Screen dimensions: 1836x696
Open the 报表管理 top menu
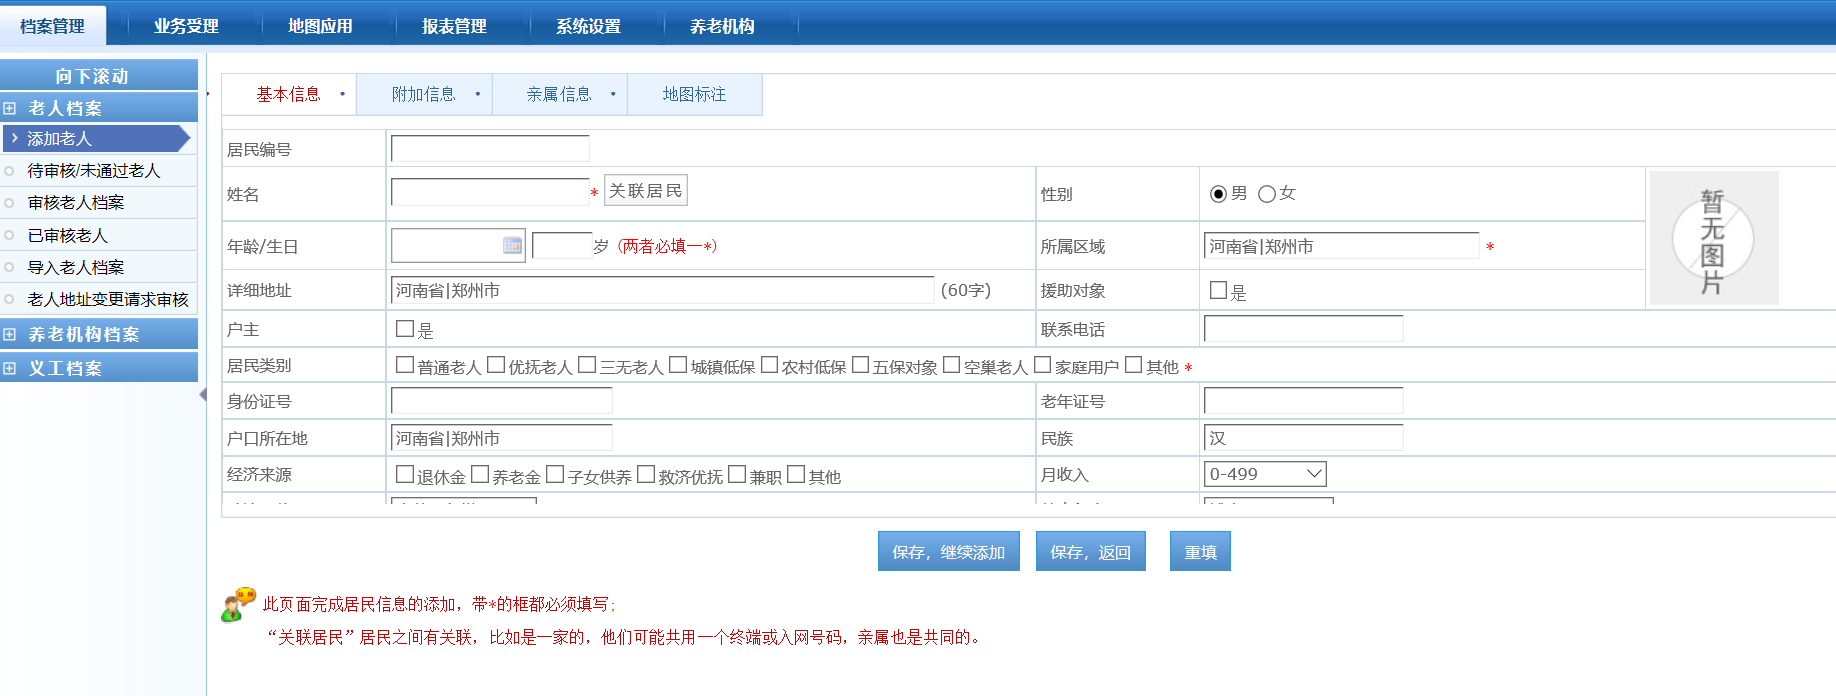pyautogui.click(x=454, y=26)
